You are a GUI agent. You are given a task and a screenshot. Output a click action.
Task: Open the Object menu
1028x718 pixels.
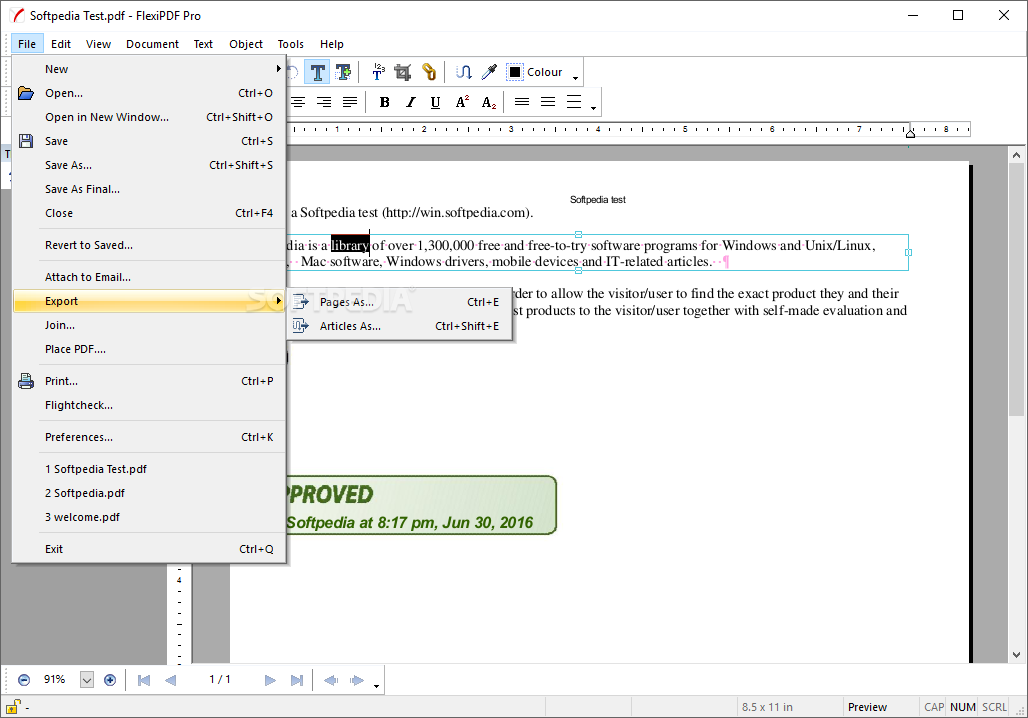pos(246,44)
